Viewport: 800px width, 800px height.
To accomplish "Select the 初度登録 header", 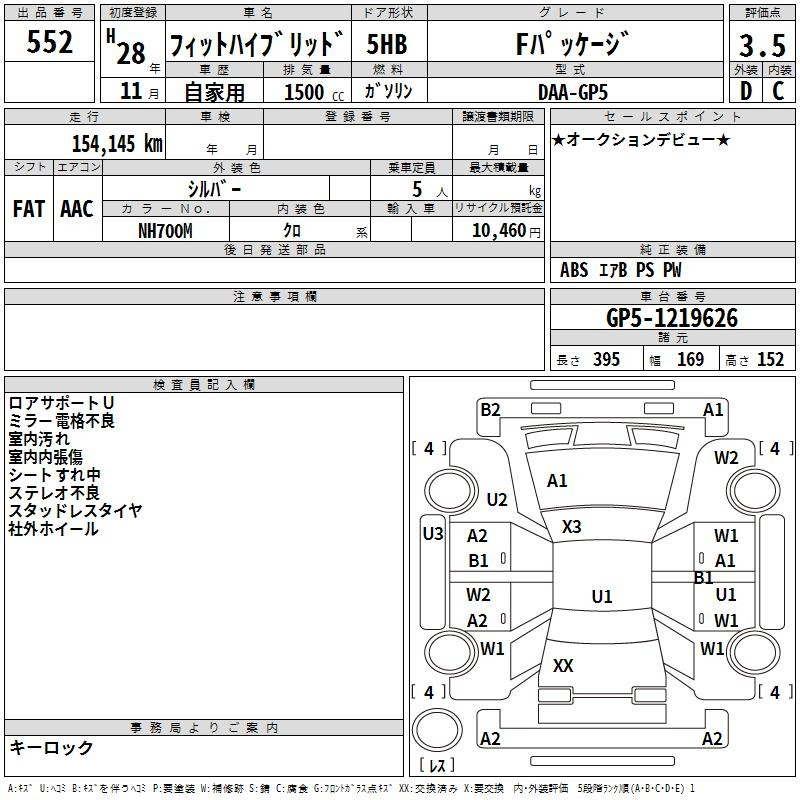I will click(x=133, y=13).
